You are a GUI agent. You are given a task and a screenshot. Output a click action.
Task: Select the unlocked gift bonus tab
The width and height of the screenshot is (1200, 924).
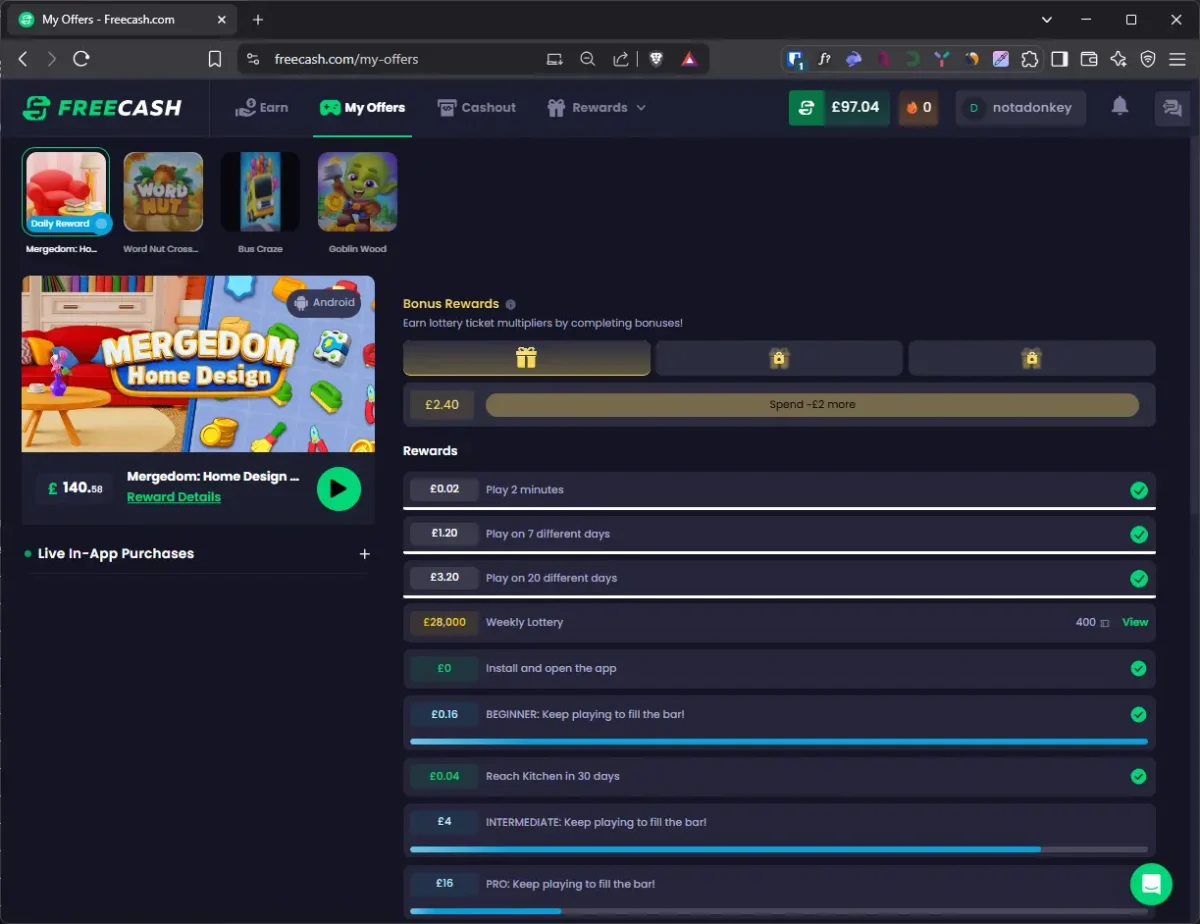click(527, 358)
